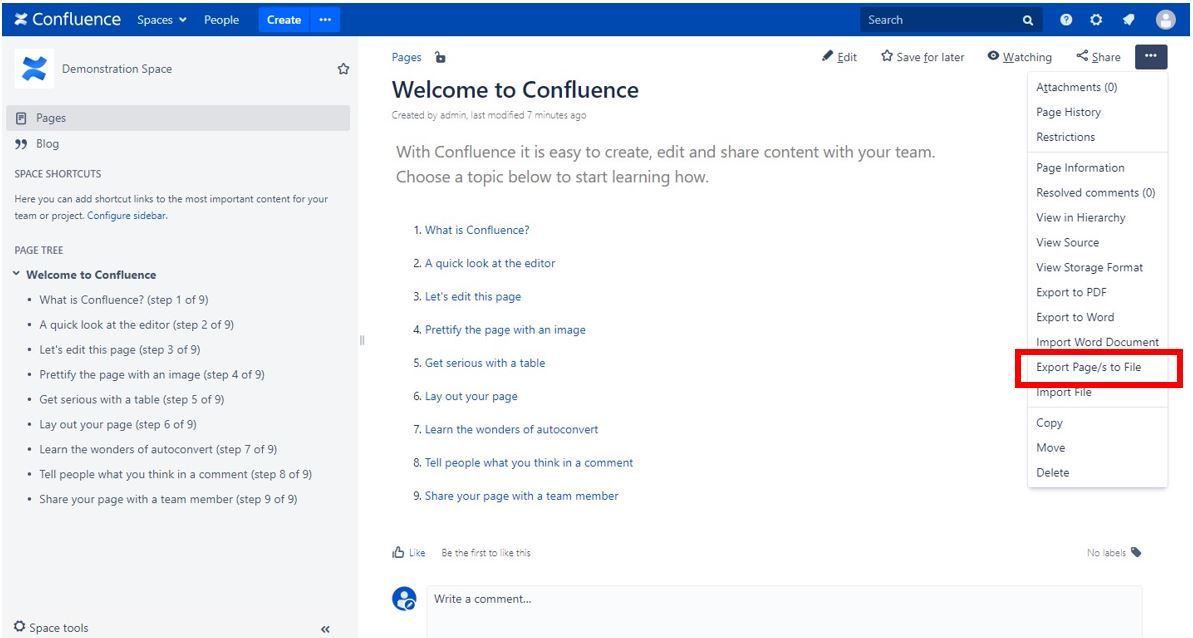Click the search magnifier icon
Screen dimensions: 1193x638
(x=1028, y=21)
